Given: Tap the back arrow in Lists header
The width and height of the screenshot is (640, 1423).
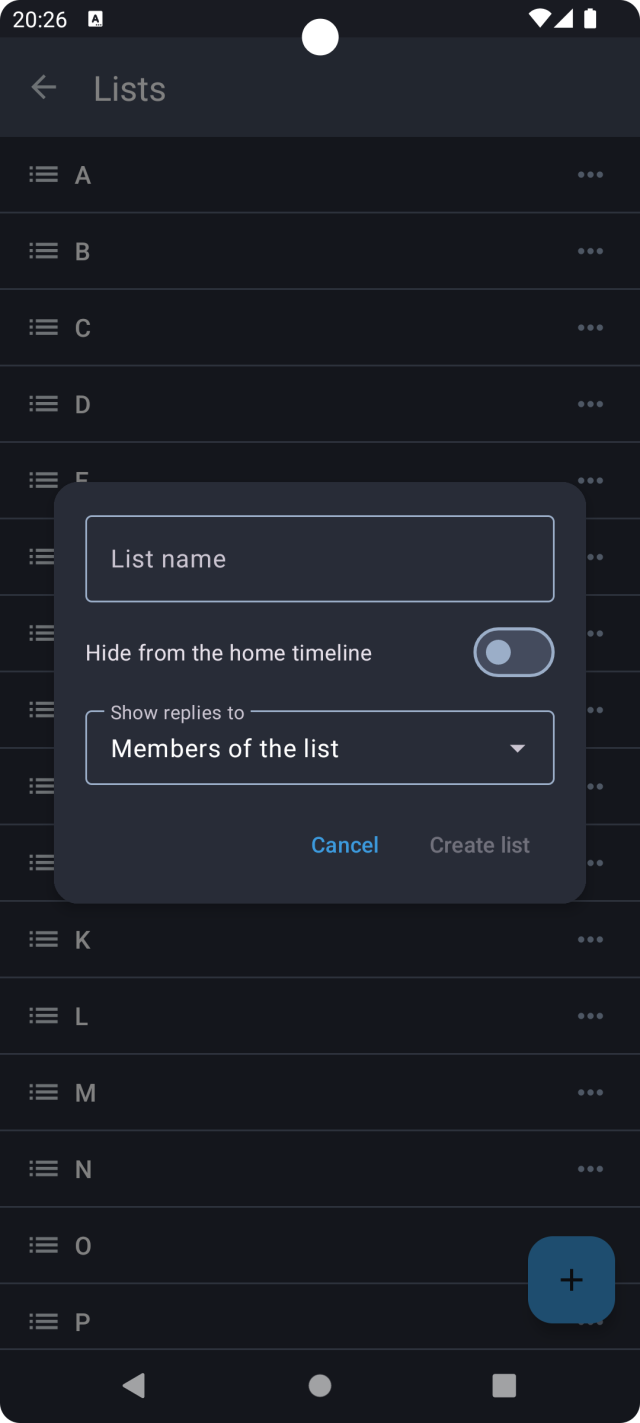Looking at the screenshot, I should [43, 88].
